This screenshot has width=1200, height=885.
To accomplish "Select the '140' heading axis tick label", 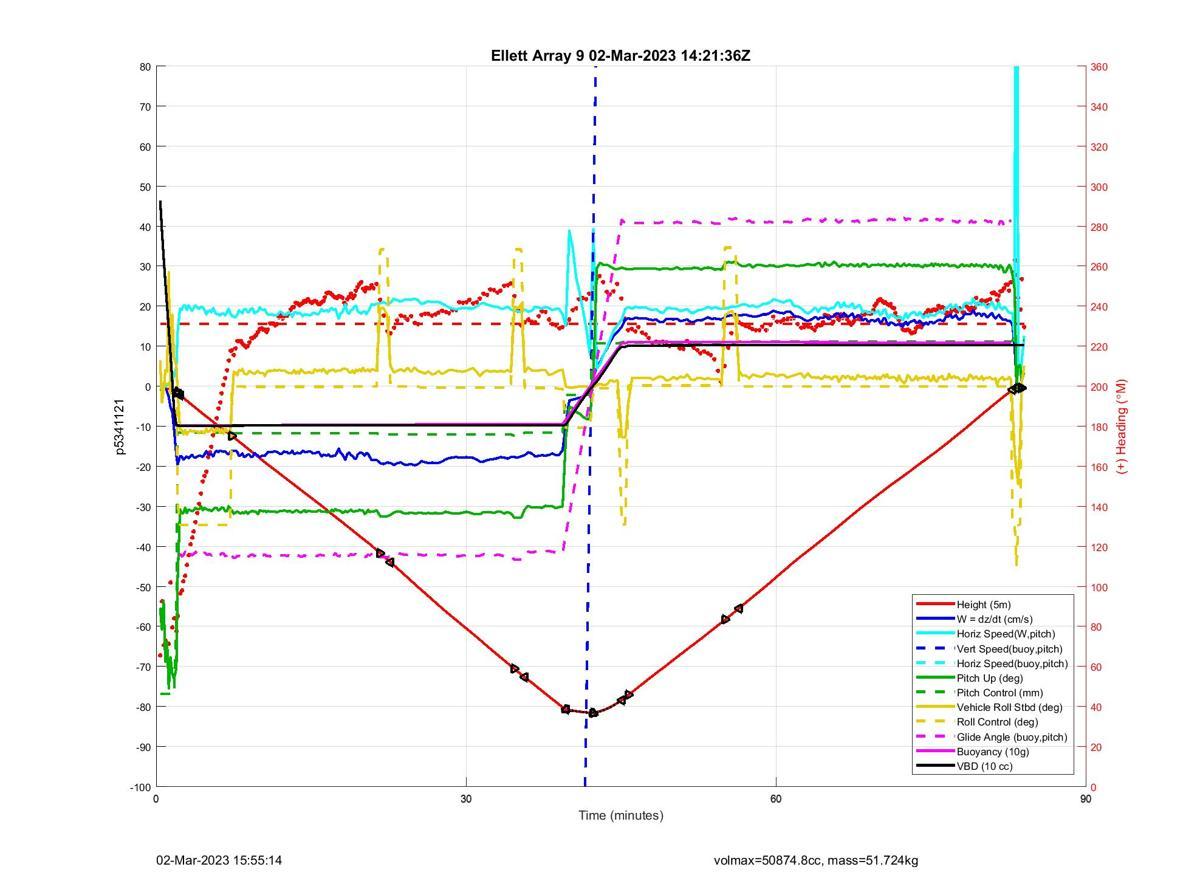I will pos(1099,507).
